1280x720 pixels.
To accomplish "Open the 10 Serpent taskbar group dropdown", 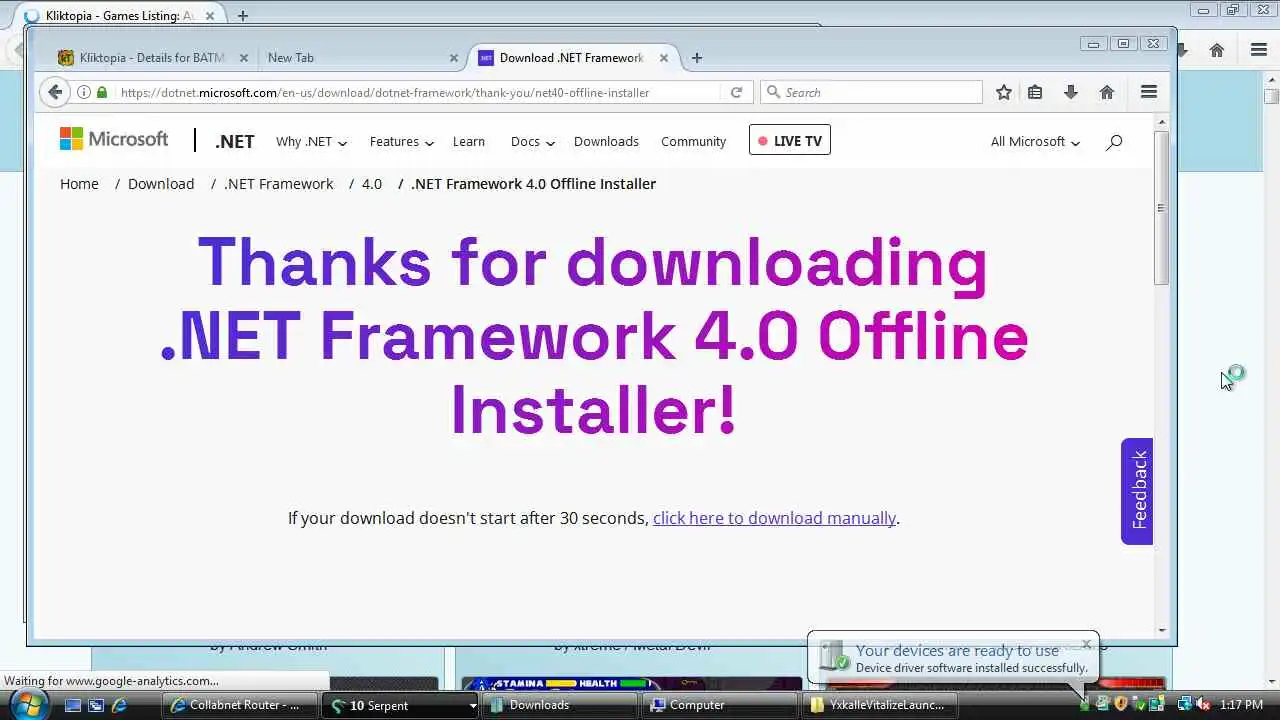I will tap(473, 705).
